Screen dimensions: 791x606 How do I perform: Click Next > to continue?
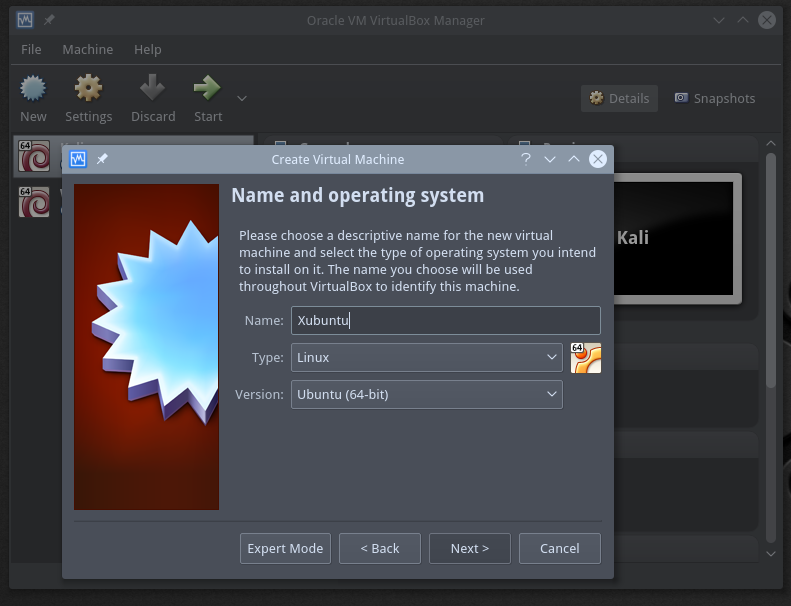[x=470, y=548]
